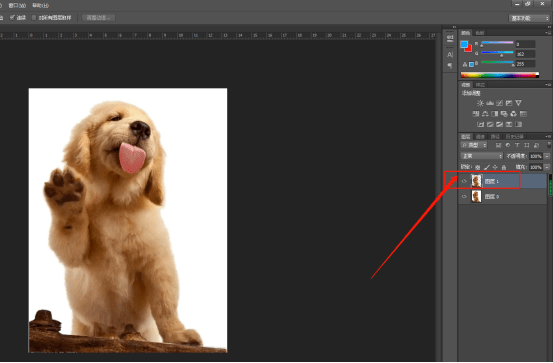
Task: Open the workspace switcher (基本功能) dropdown
Action: [529, 18]
